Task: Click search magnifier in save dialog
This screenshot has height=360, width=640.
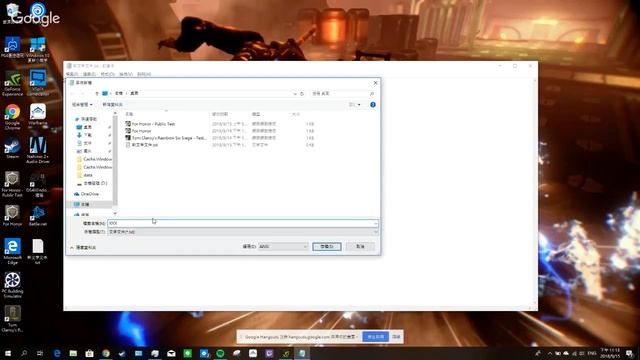Action: [x=372, y=94]
